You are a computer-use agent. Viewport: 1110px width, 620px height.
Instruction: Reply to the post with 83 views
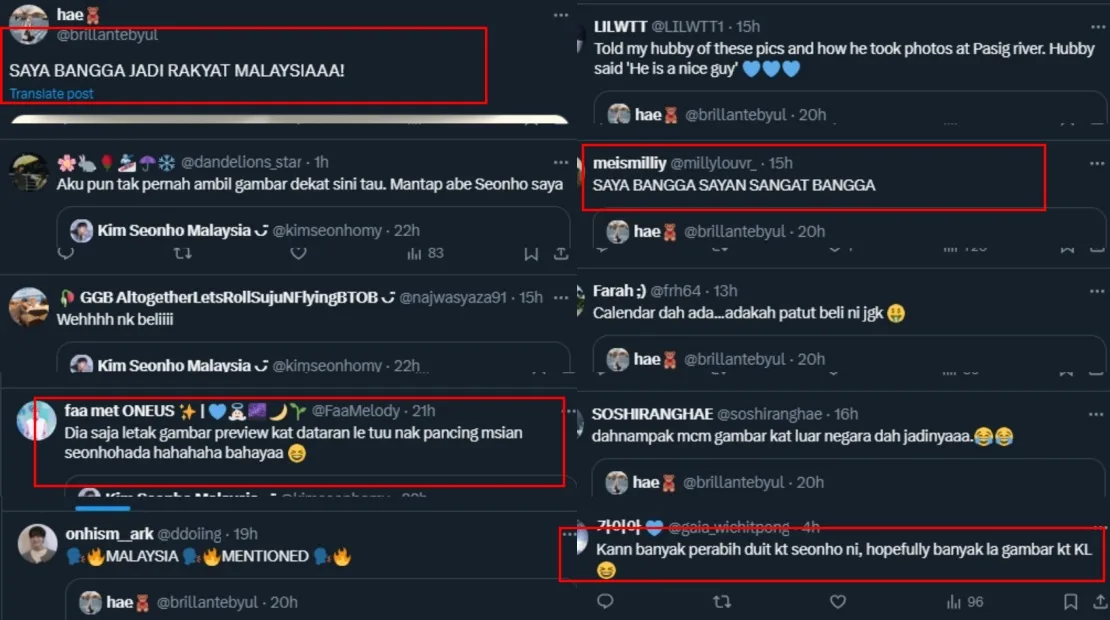pos(66,254)
